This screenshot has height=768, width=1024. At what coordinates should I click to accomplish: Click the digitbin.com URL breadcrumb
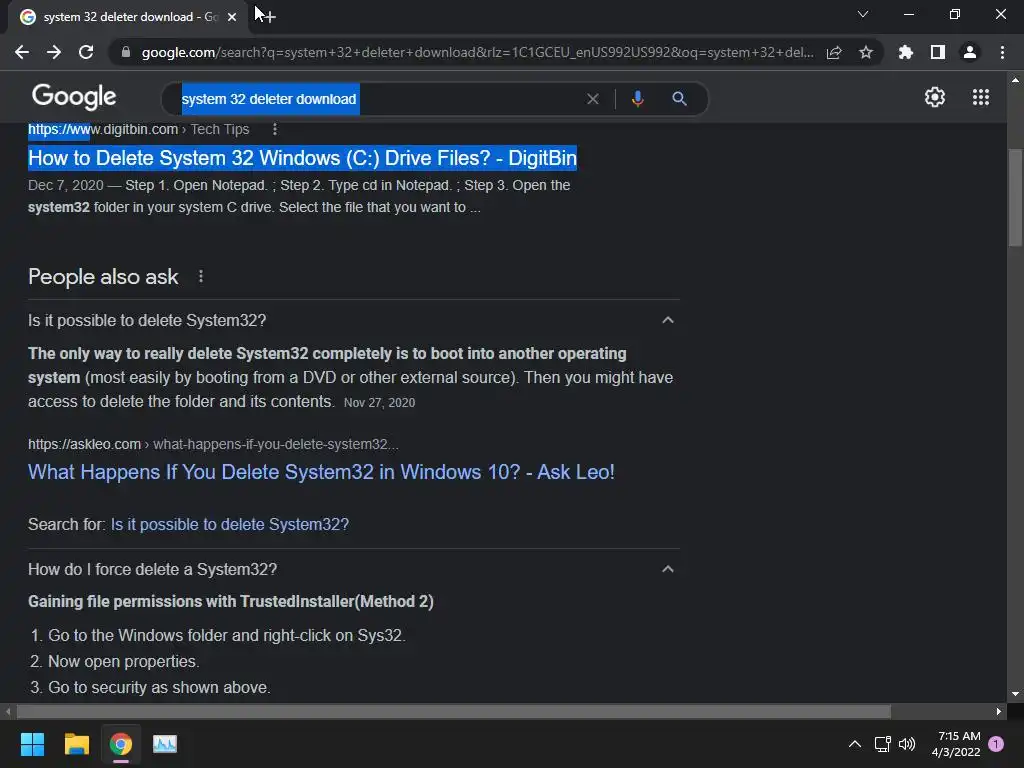138,129
